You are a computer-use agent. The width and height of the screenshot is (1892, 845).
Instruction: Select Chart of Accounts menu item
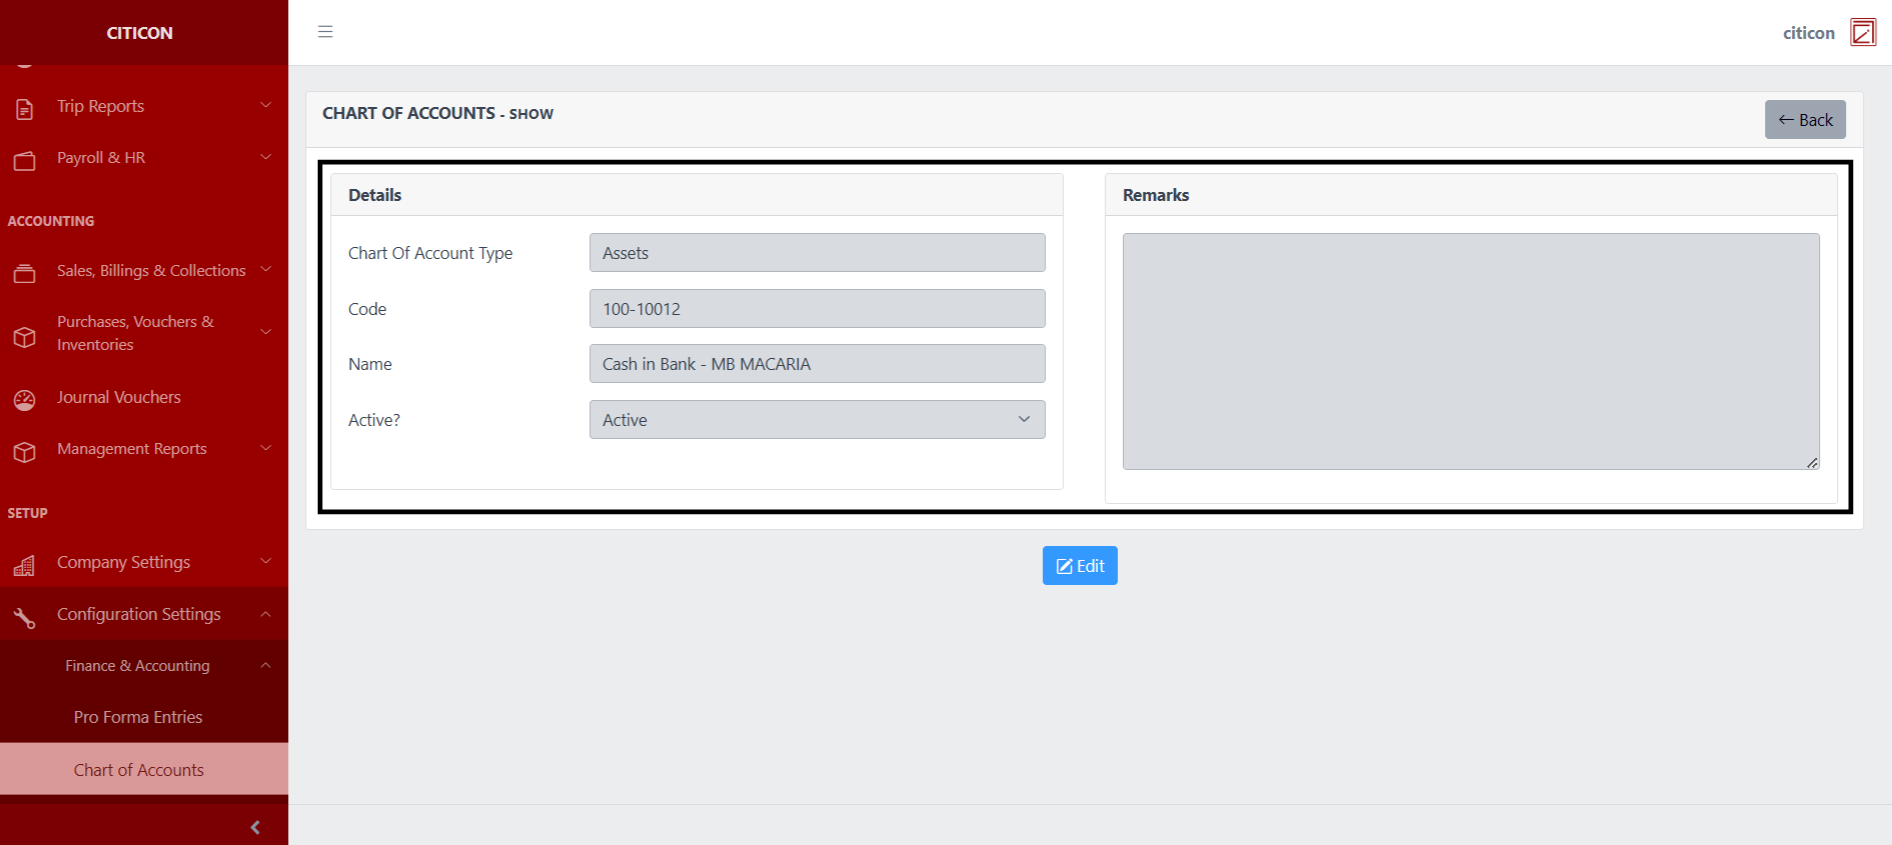pos(138,770)
